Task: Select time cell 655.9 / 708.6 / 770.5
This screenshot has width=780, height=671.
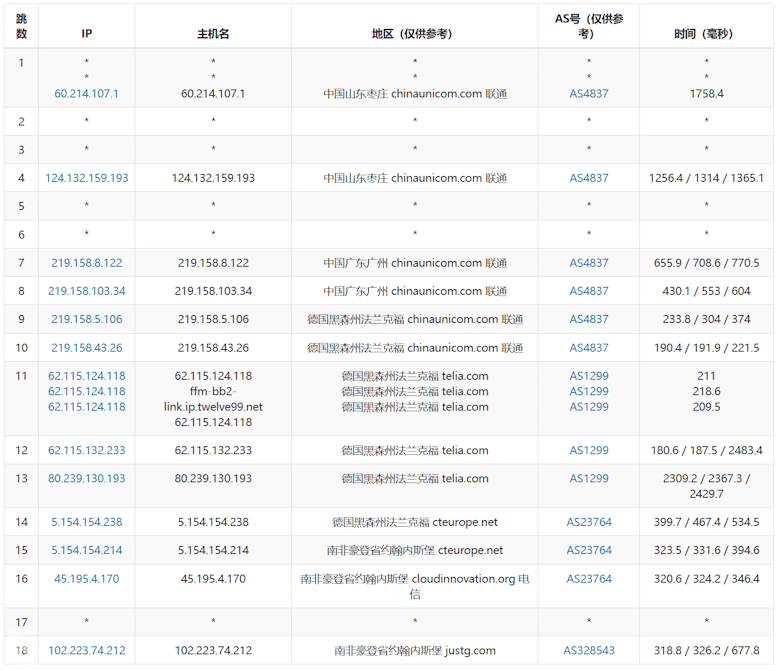Action: (706, 263)
